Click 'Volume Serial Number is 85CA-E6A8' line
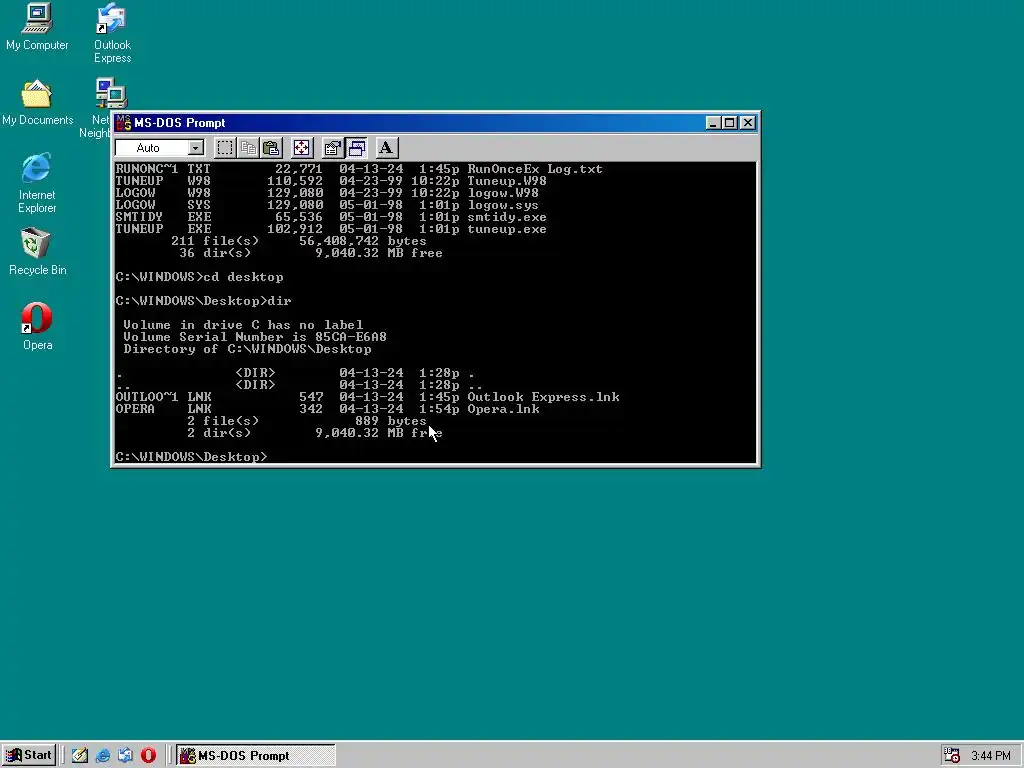This screenshot has height=768, width=1024. pos(255,337)
